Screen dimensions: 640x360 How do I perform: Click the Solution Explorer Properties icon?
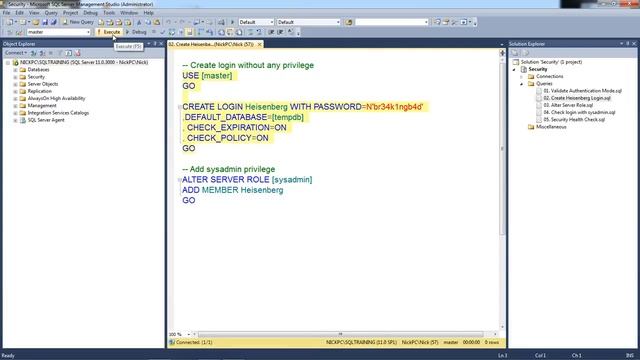point(515,53)
